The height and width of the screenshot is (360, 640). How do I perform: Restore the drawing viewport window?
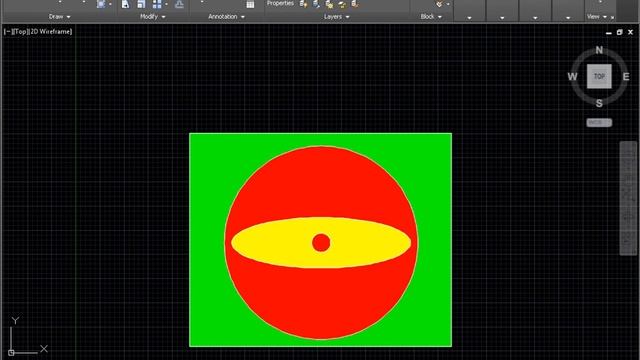(x=620, y=32)
